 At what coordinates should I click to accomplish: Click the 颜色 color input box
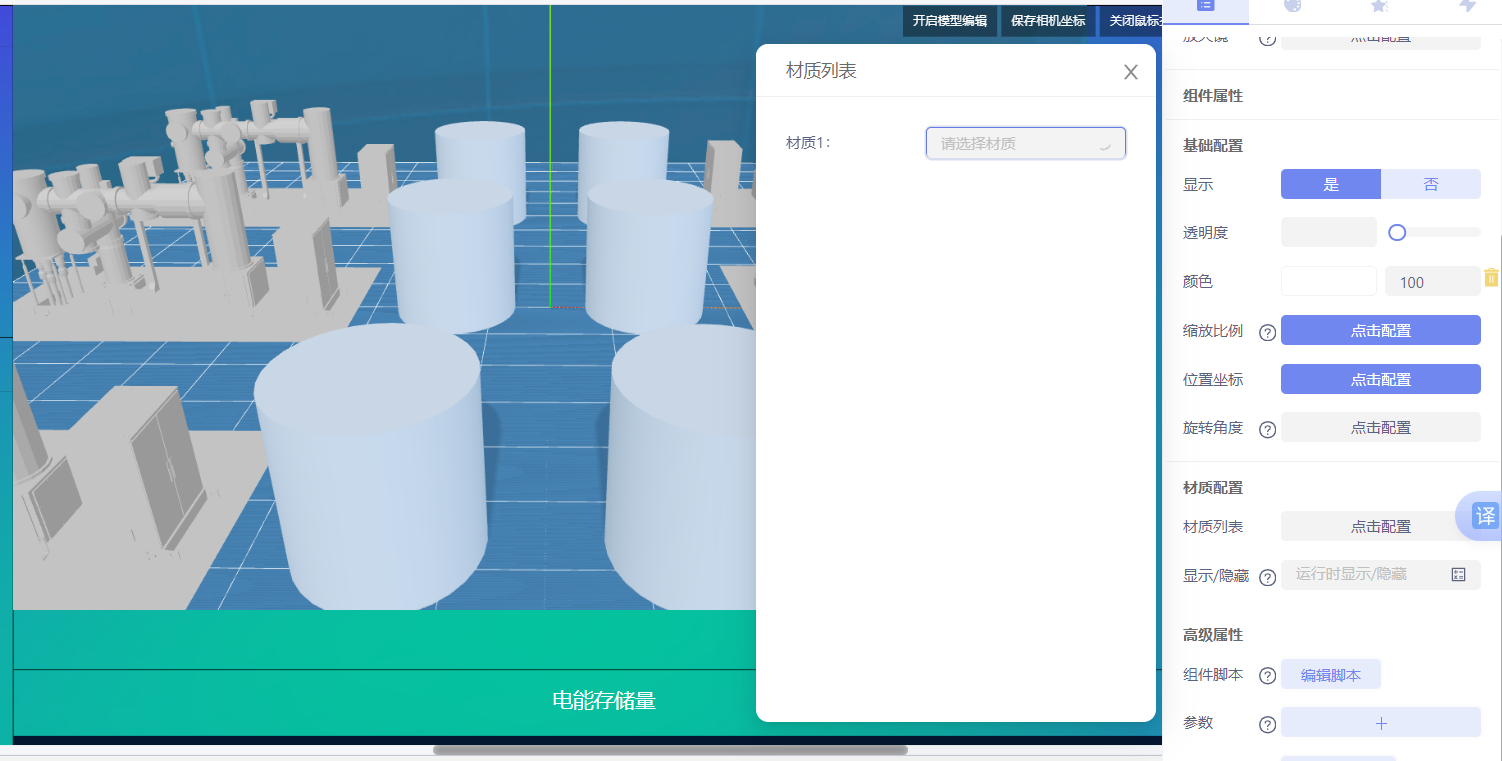click(1328, 281)
